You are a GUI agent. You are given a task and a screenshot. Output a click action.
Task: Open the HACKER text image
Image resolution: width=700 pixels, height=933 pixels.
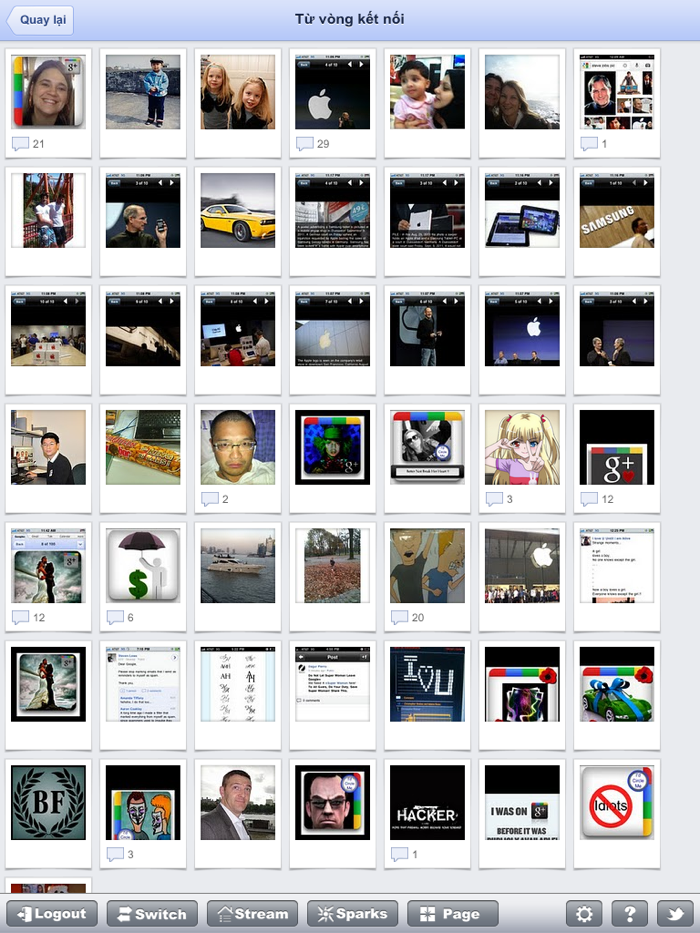427,802
